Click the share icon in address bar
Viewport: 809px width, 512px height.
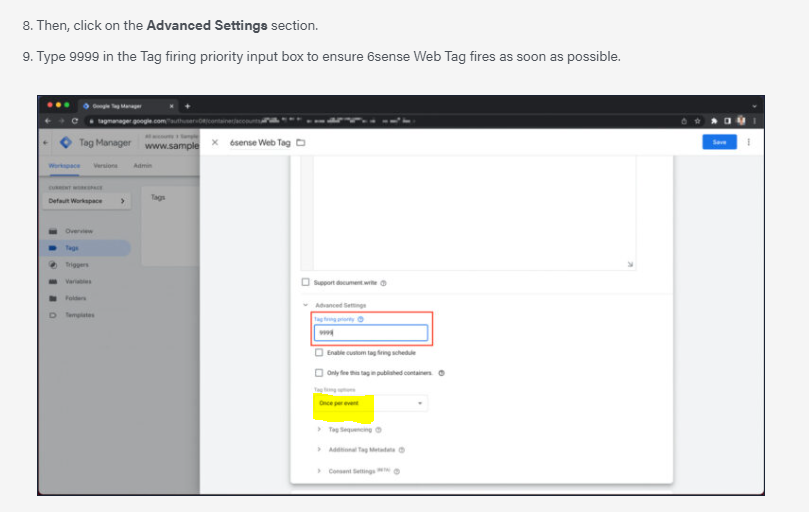click(x=684, y=121)
